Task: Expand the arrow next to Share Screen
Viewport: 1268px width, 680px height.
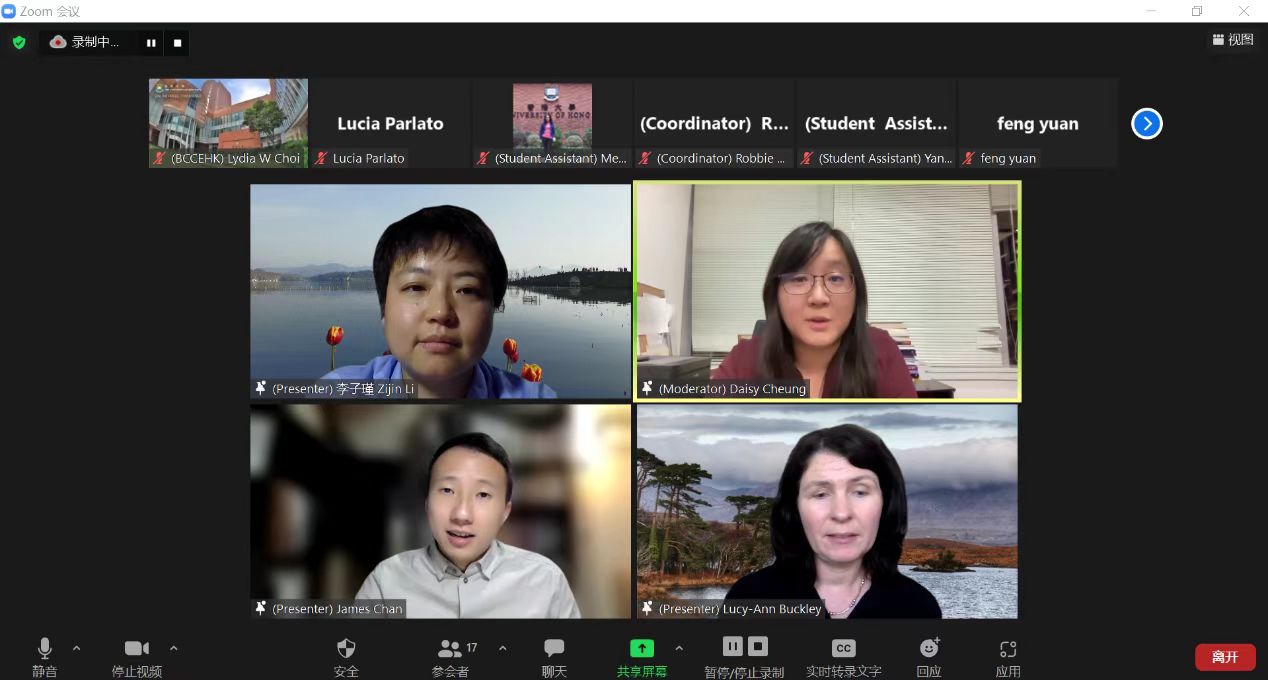Action: click(x=680, y=648)
